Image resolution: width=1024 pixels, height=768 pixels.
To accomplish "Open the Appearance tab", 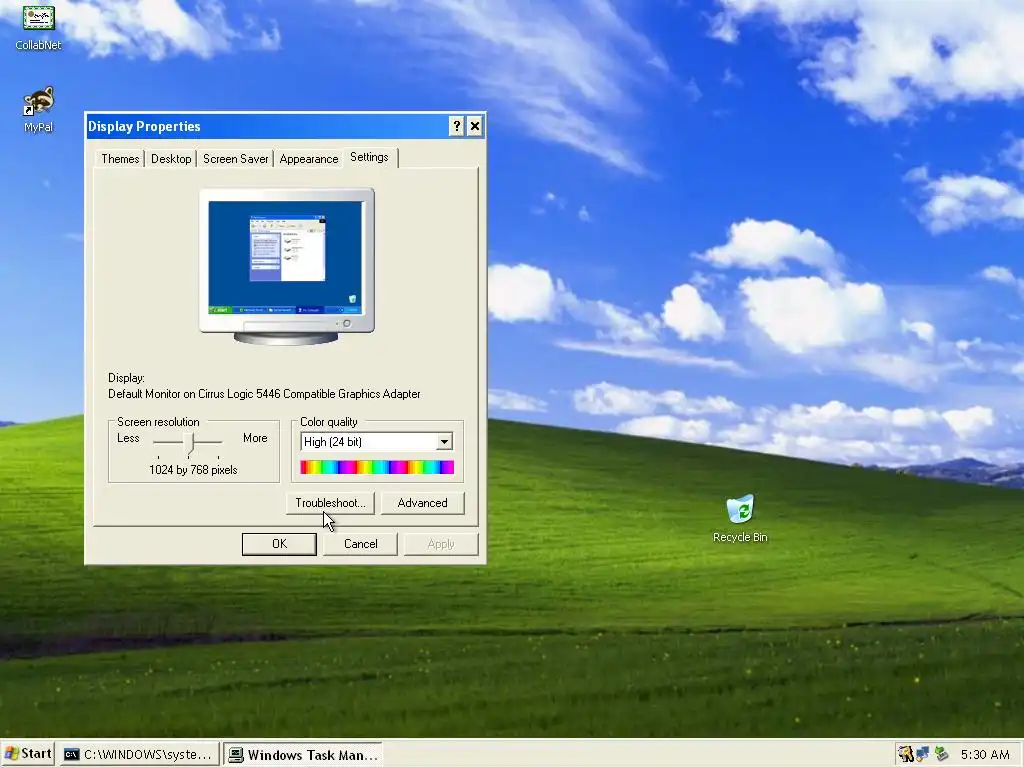I will 308,159.
